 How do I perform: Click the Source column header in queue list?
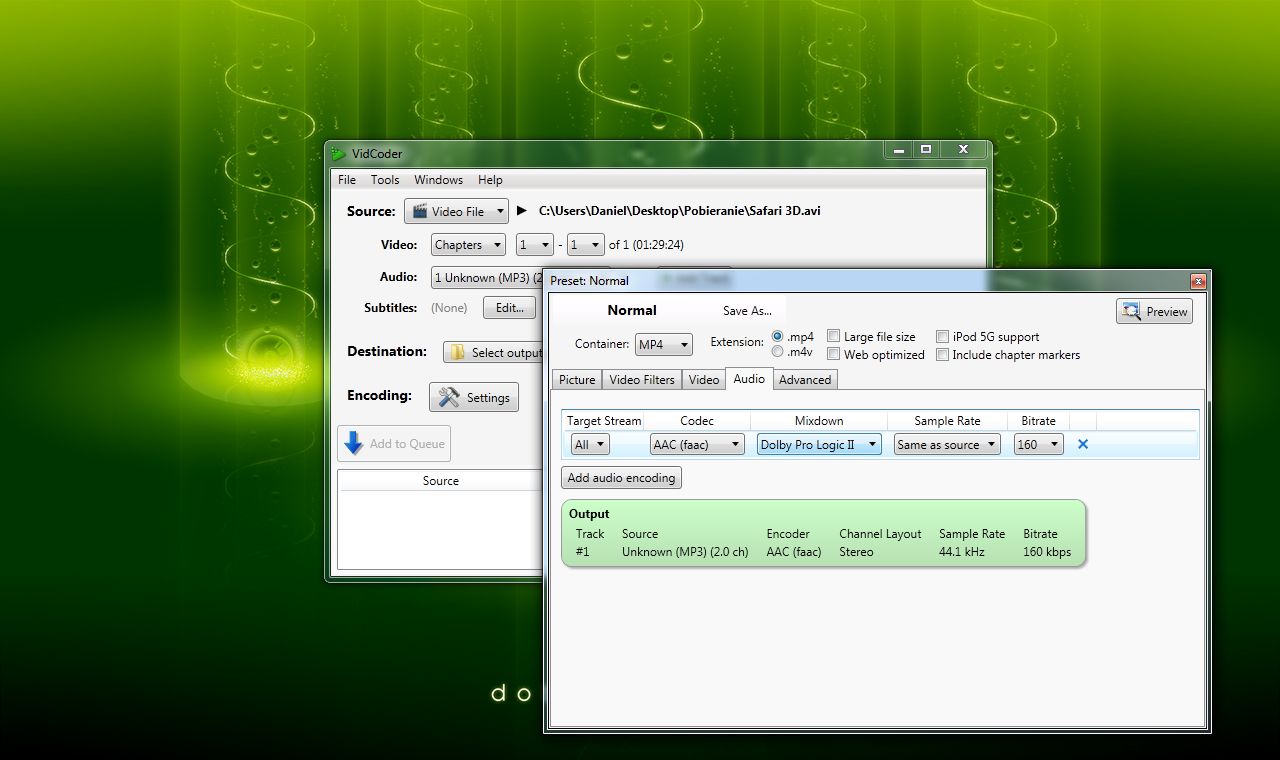click(x=440, y=481)
